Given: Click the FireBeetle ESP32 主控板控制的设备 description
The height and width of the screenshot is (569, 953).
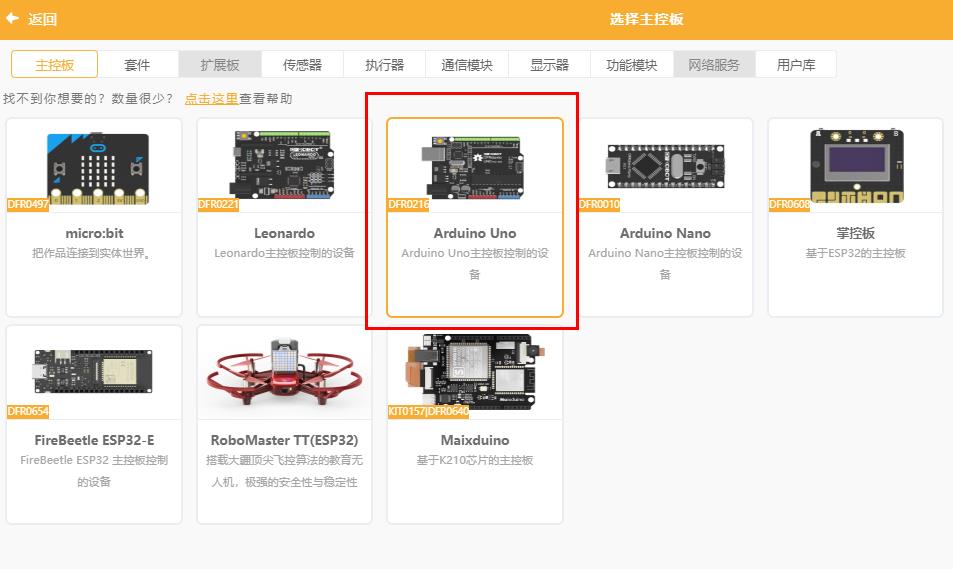Looking at the screenshot, I should [x=94, y=471].
